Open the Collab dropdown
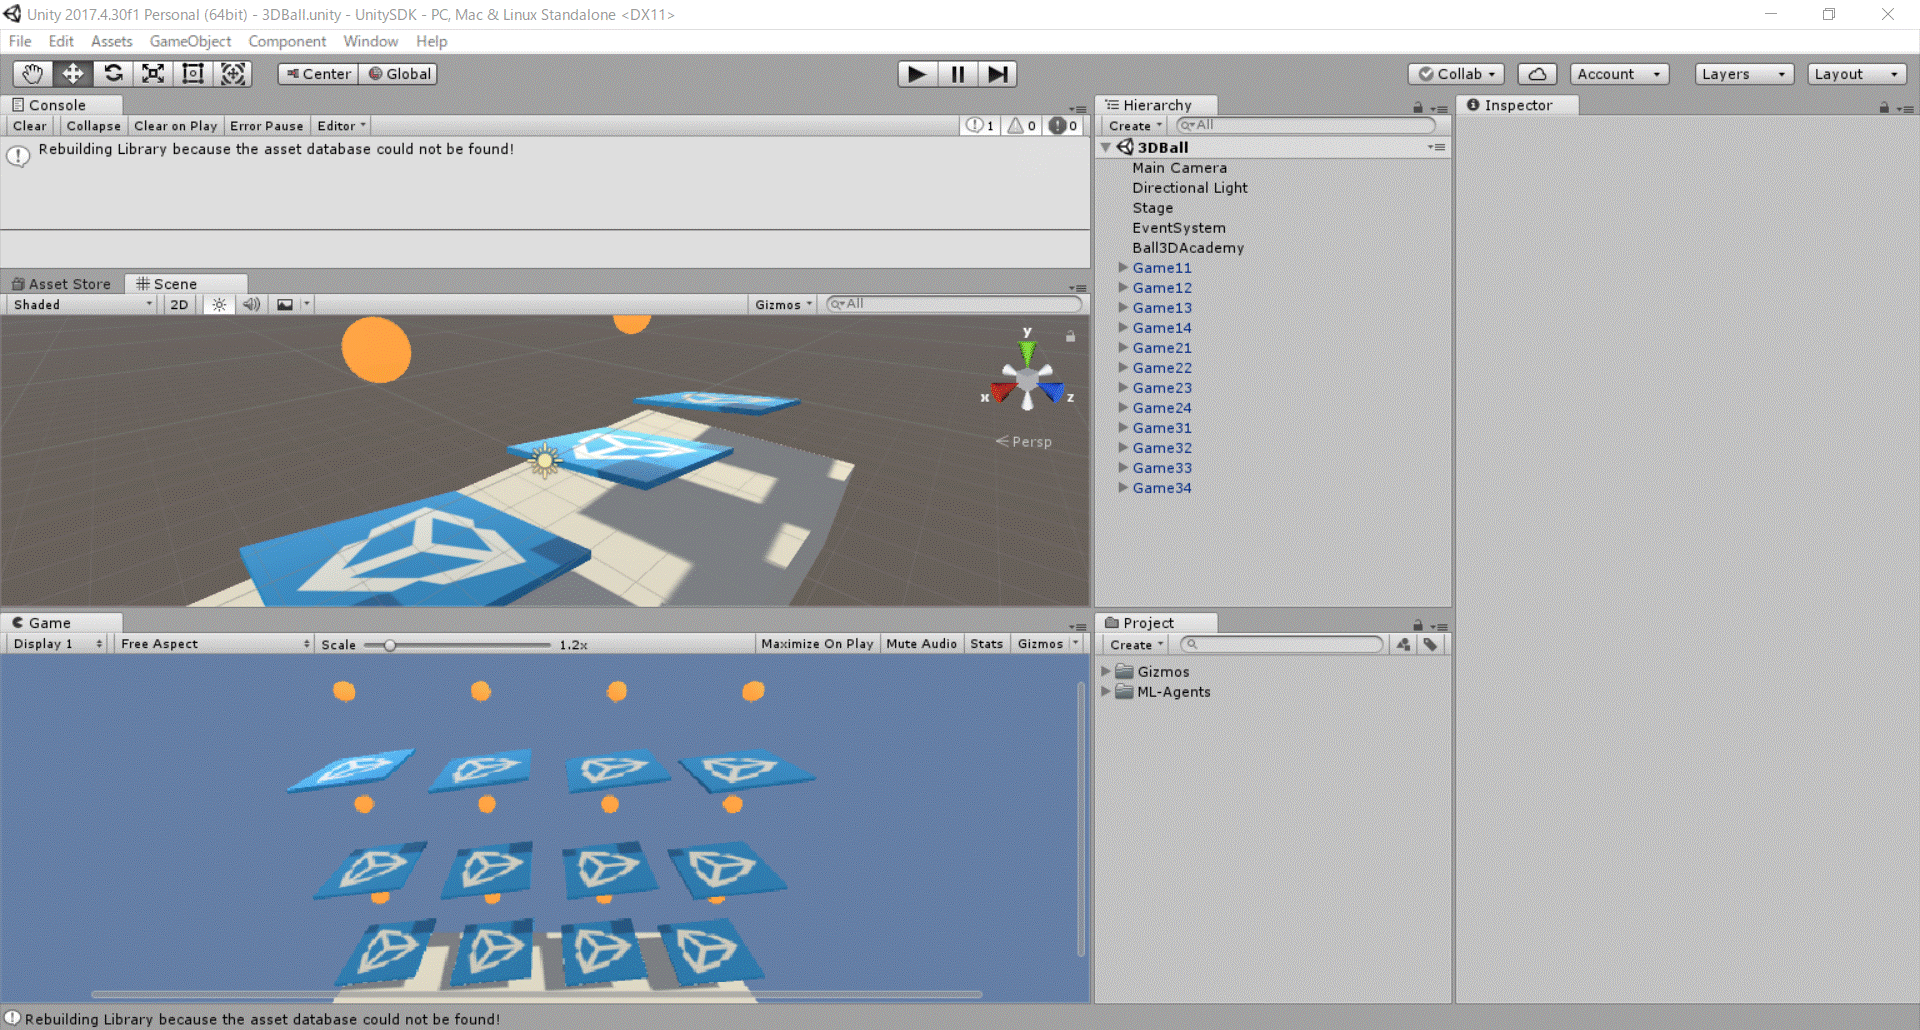Image resolution: width=1920 pixels, height=1030 pixels. point(1456,74)
